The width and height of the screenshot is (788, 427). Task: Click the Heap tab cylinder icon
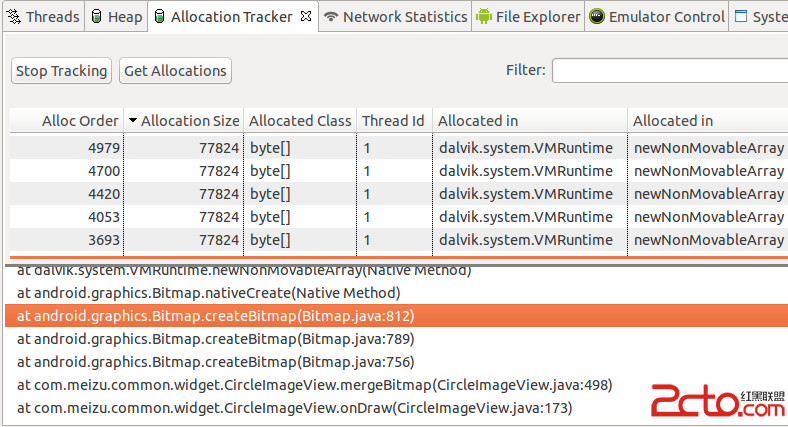(x=96, y=17)
